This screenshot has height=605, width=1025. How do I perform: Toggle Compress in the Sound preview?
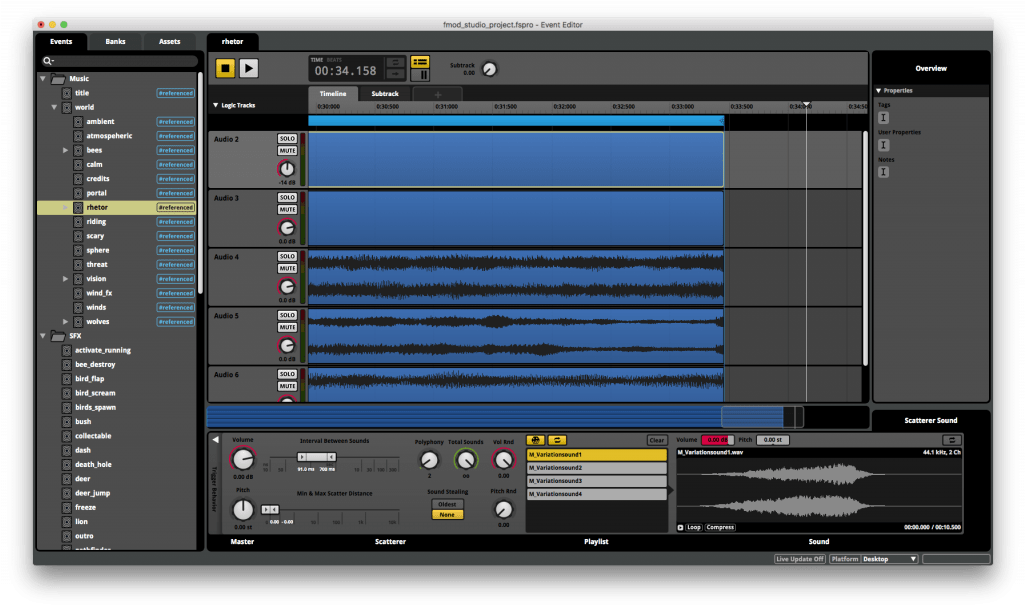[x=720, y=527]
